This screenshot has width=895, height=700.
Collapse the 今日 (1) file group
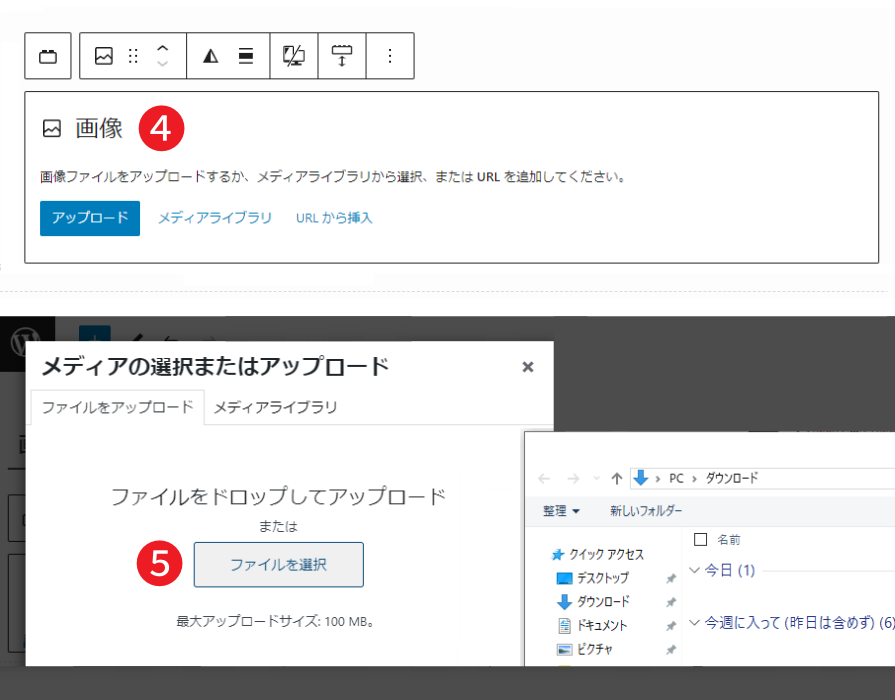tap(696, 570)
